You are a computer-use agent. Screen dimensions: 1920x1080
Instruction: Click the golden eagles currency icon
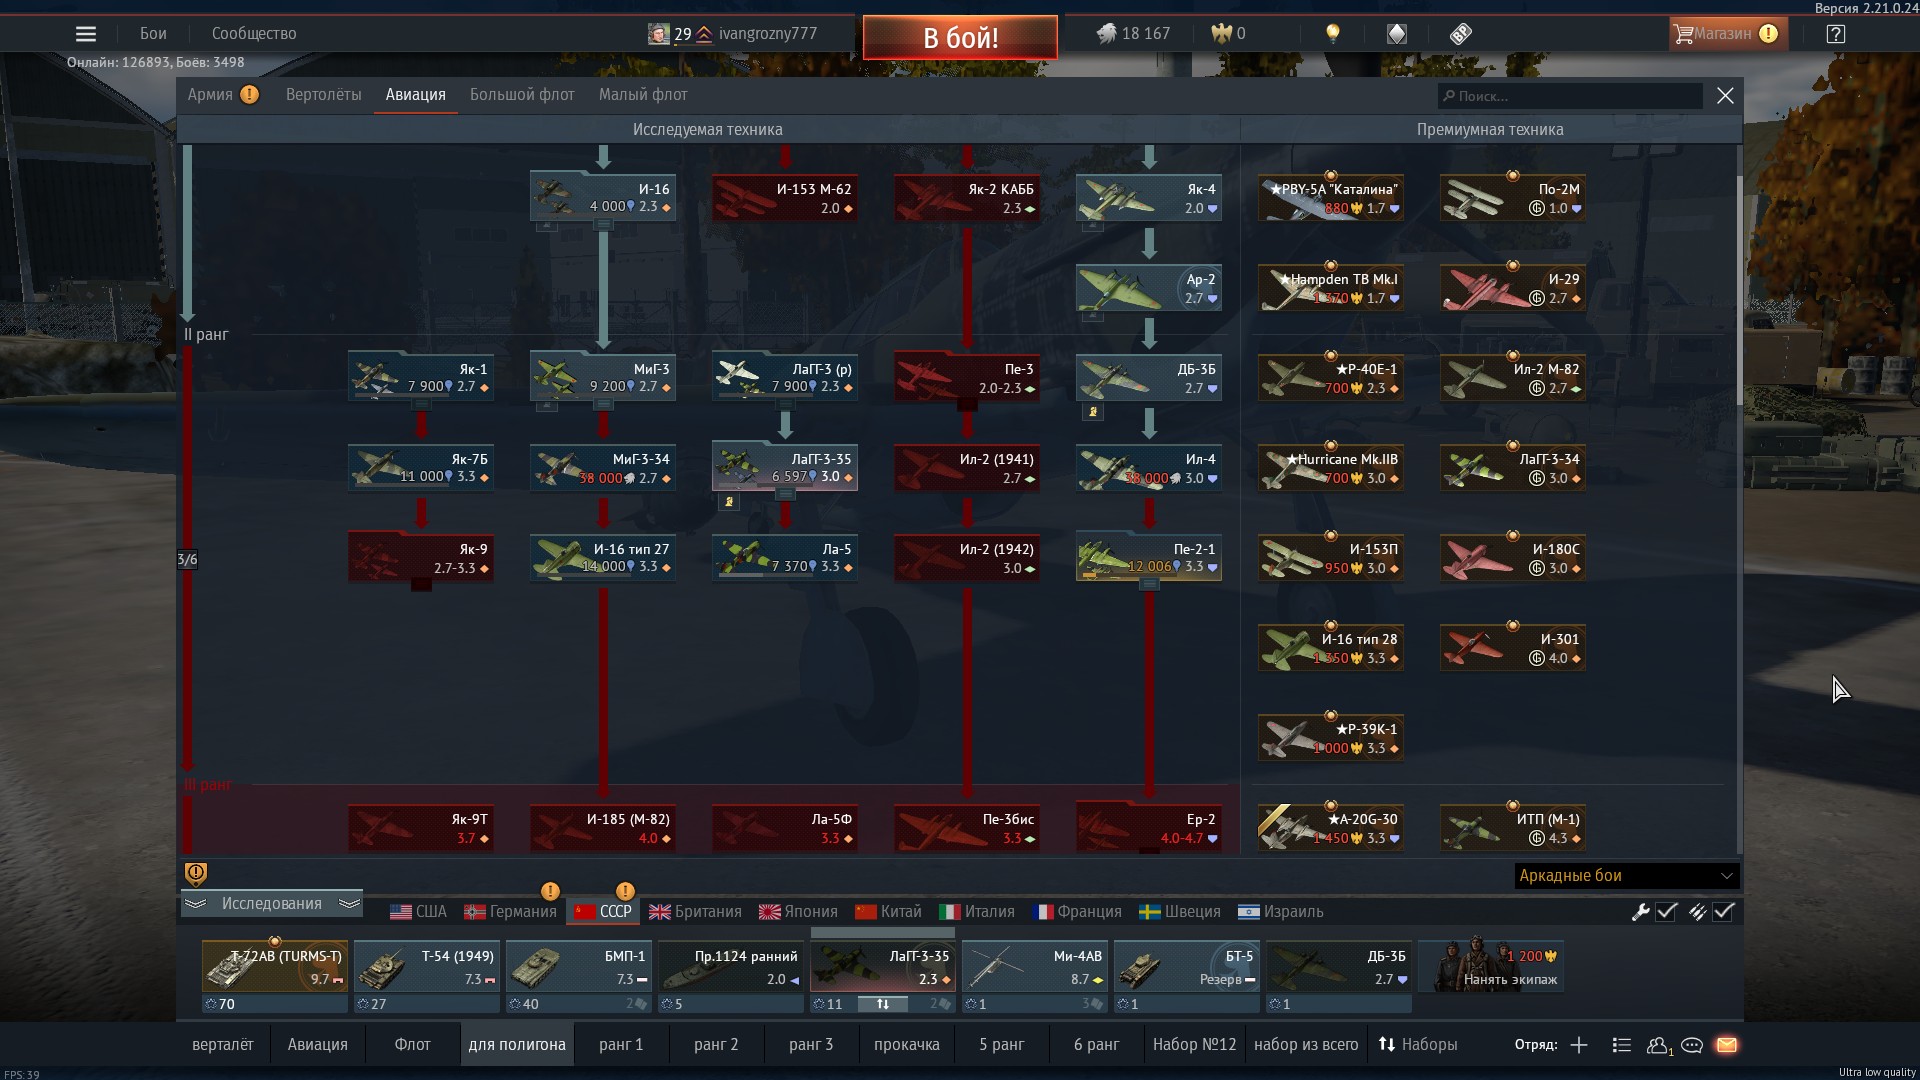click(x=1221, y=34)
